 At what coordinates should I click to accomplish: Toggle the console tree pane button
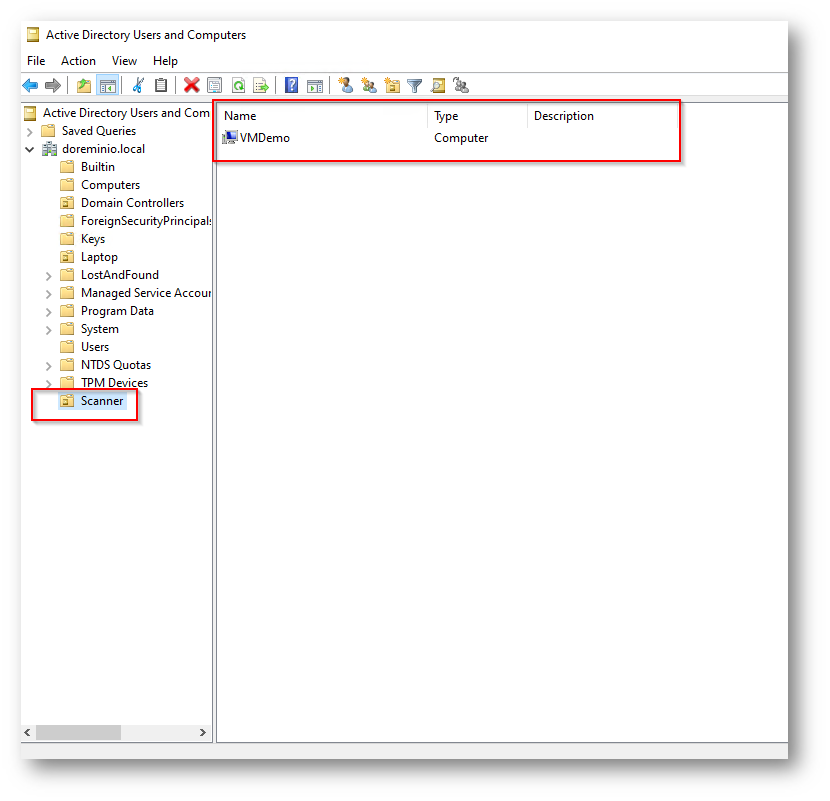pyautogui.click(x=108, y=85)
